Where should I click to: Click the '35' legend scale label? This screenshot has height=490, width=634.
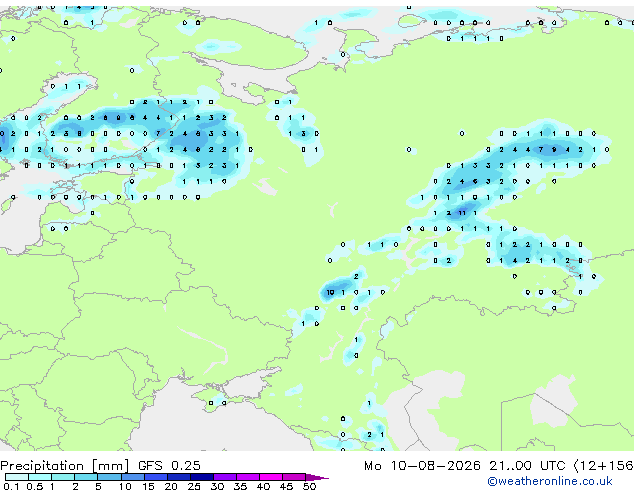[x=240, y=486]
